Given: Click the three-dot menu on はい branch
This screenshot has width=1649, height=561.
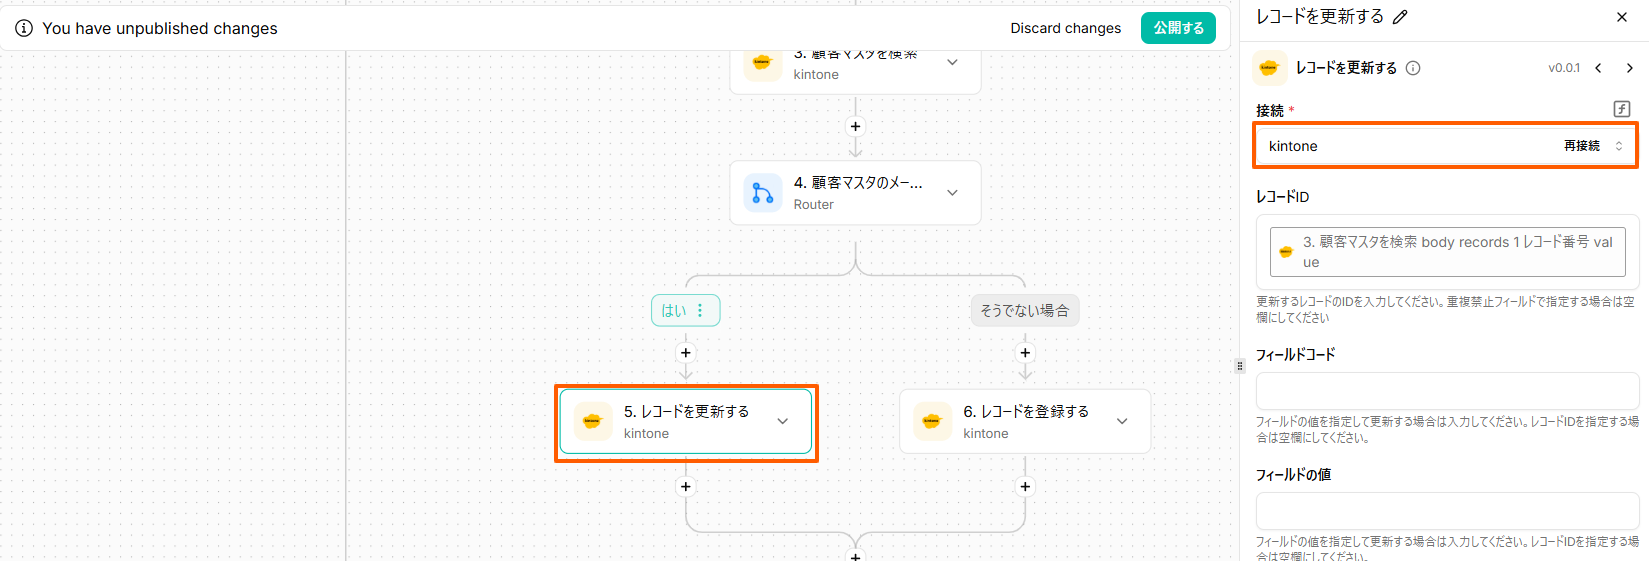Looking at the screenshot, I should pos(700,311).
